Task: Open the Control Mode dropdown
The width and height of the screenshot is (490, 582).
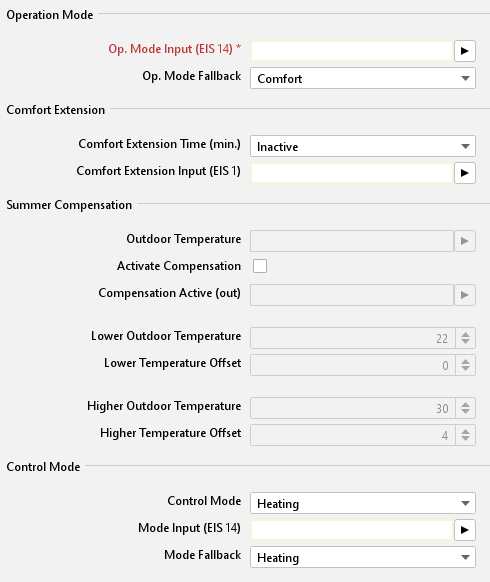Action: (363, 503)
